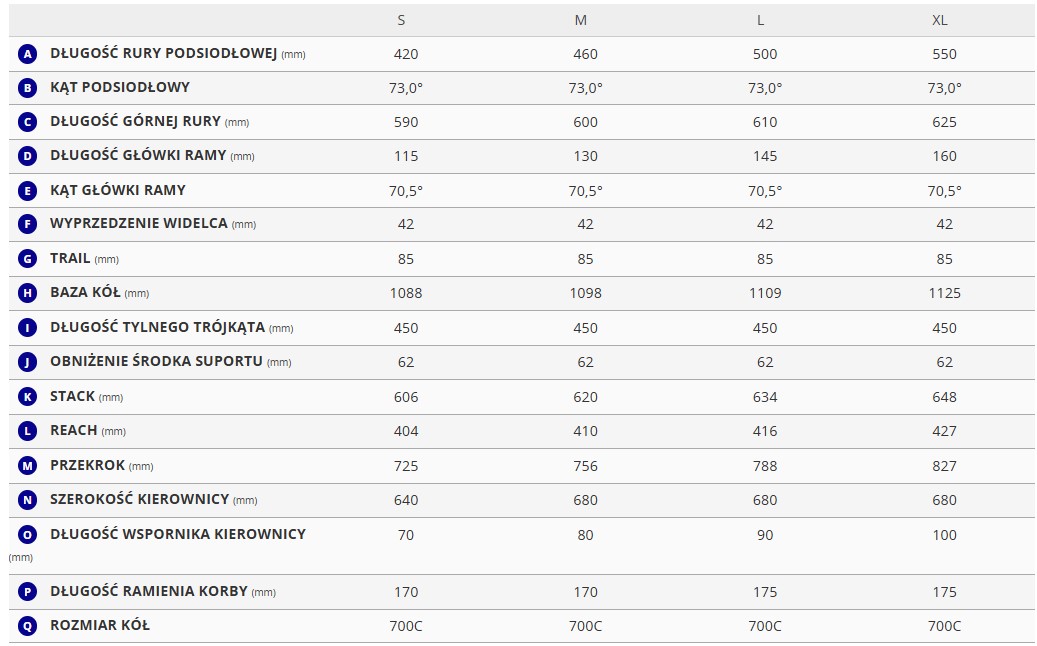Viewport: 1037px width, 646px height.
Task: Select the S size column header
Action: 402,20
